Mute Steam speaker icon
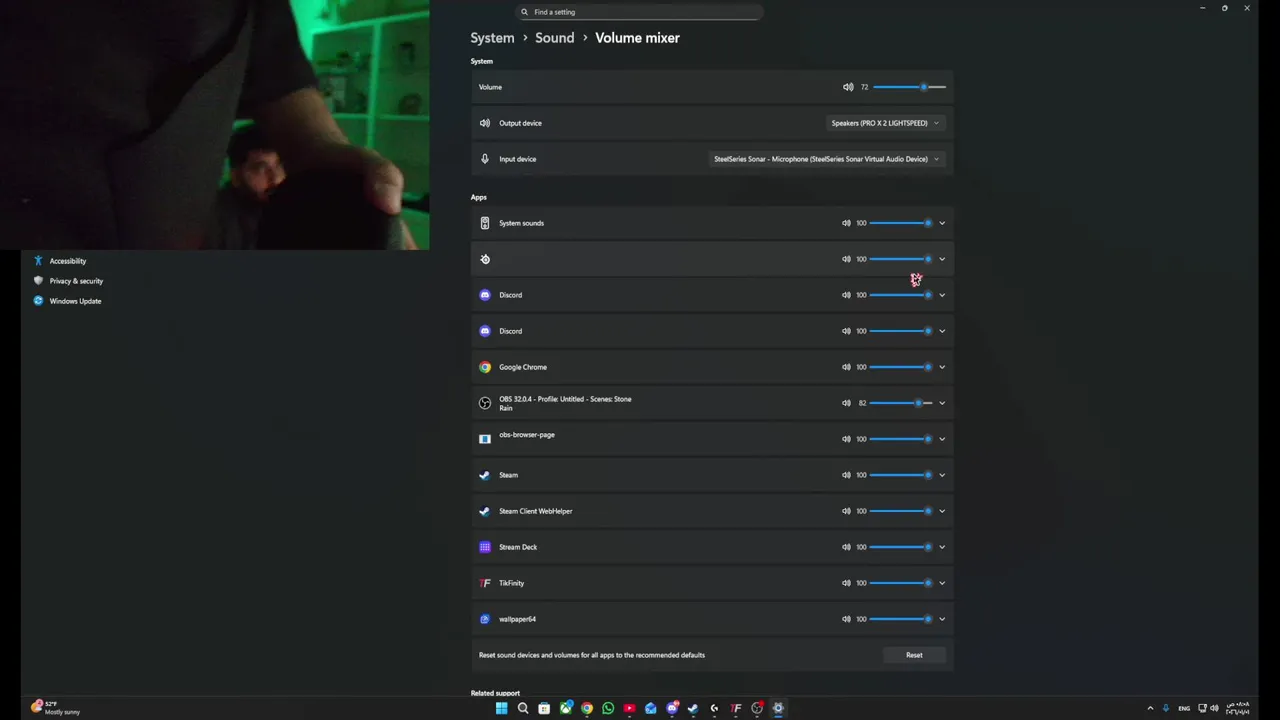The image size is (1280, 720). [846, 475]
